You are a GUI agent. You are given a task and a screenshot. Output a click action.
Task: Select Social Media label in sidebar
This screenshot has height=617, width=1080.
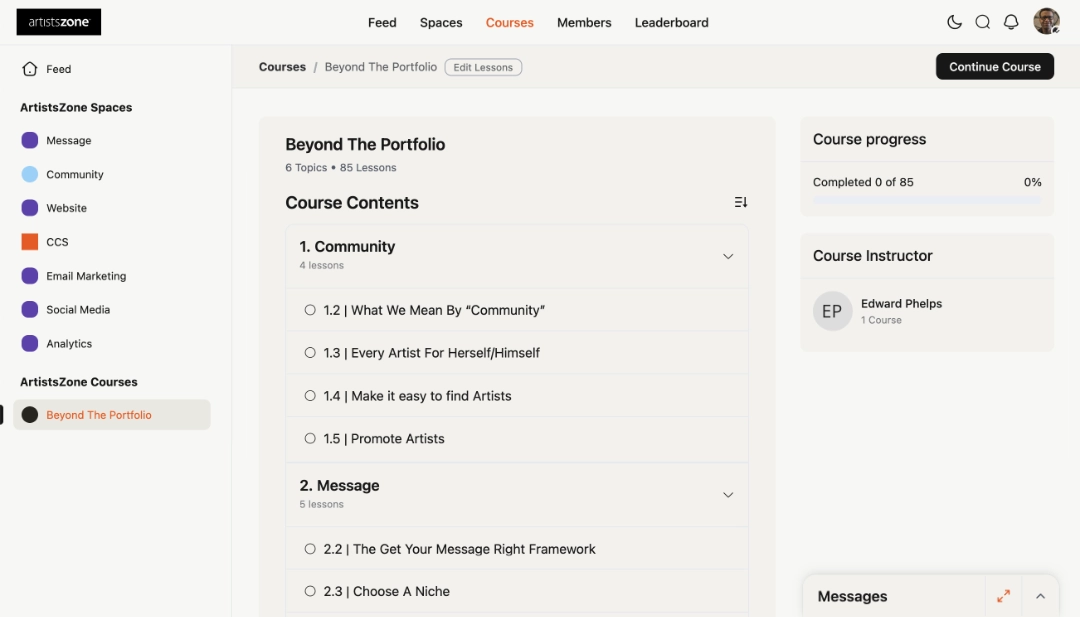coord(78,309)
